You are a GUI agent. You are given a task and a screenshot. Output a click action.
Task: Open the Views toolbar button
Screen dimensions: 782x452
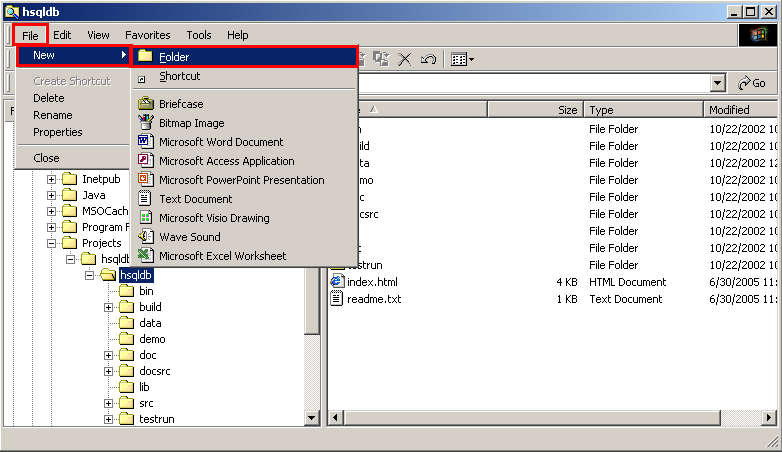click(461, 60)
